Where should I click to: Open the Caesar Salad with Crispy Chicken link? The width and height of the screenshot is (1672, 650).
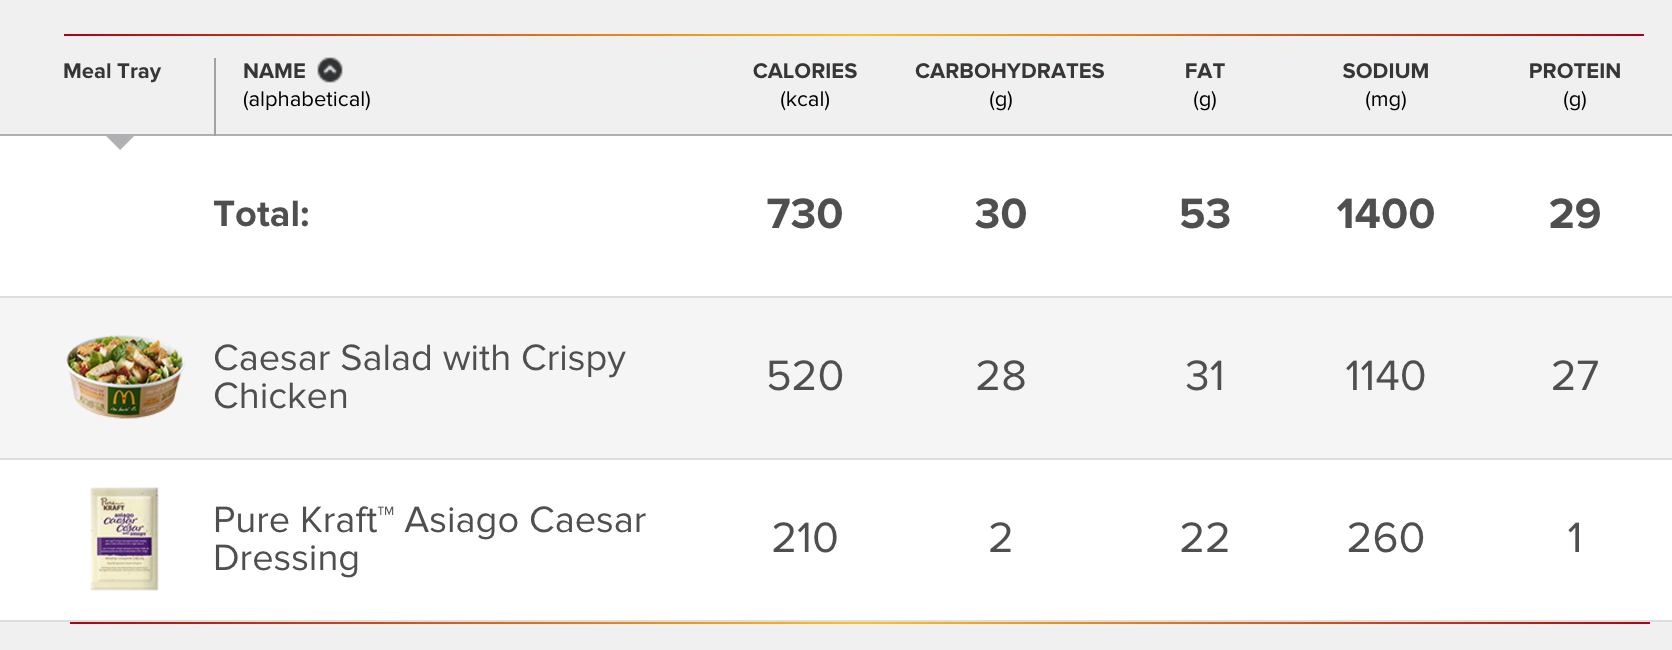pos(420,377)
